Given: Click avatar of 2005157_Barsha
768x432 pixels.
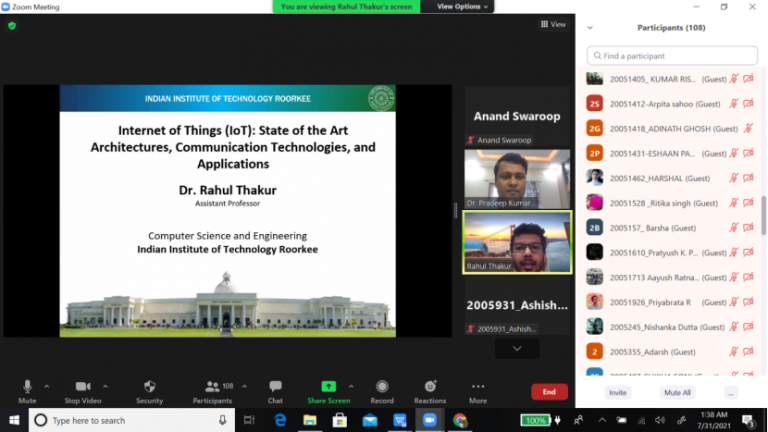Looking at the screenshot, I should [x=595, y=228].
